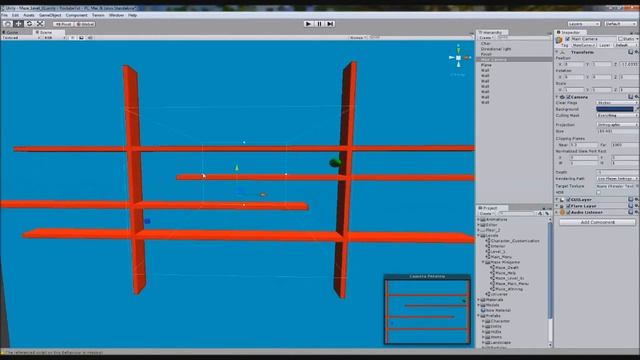Open Camera component help icon
Image resolution: width=640 pixels, height=360 pixels.
click(631, 97)
